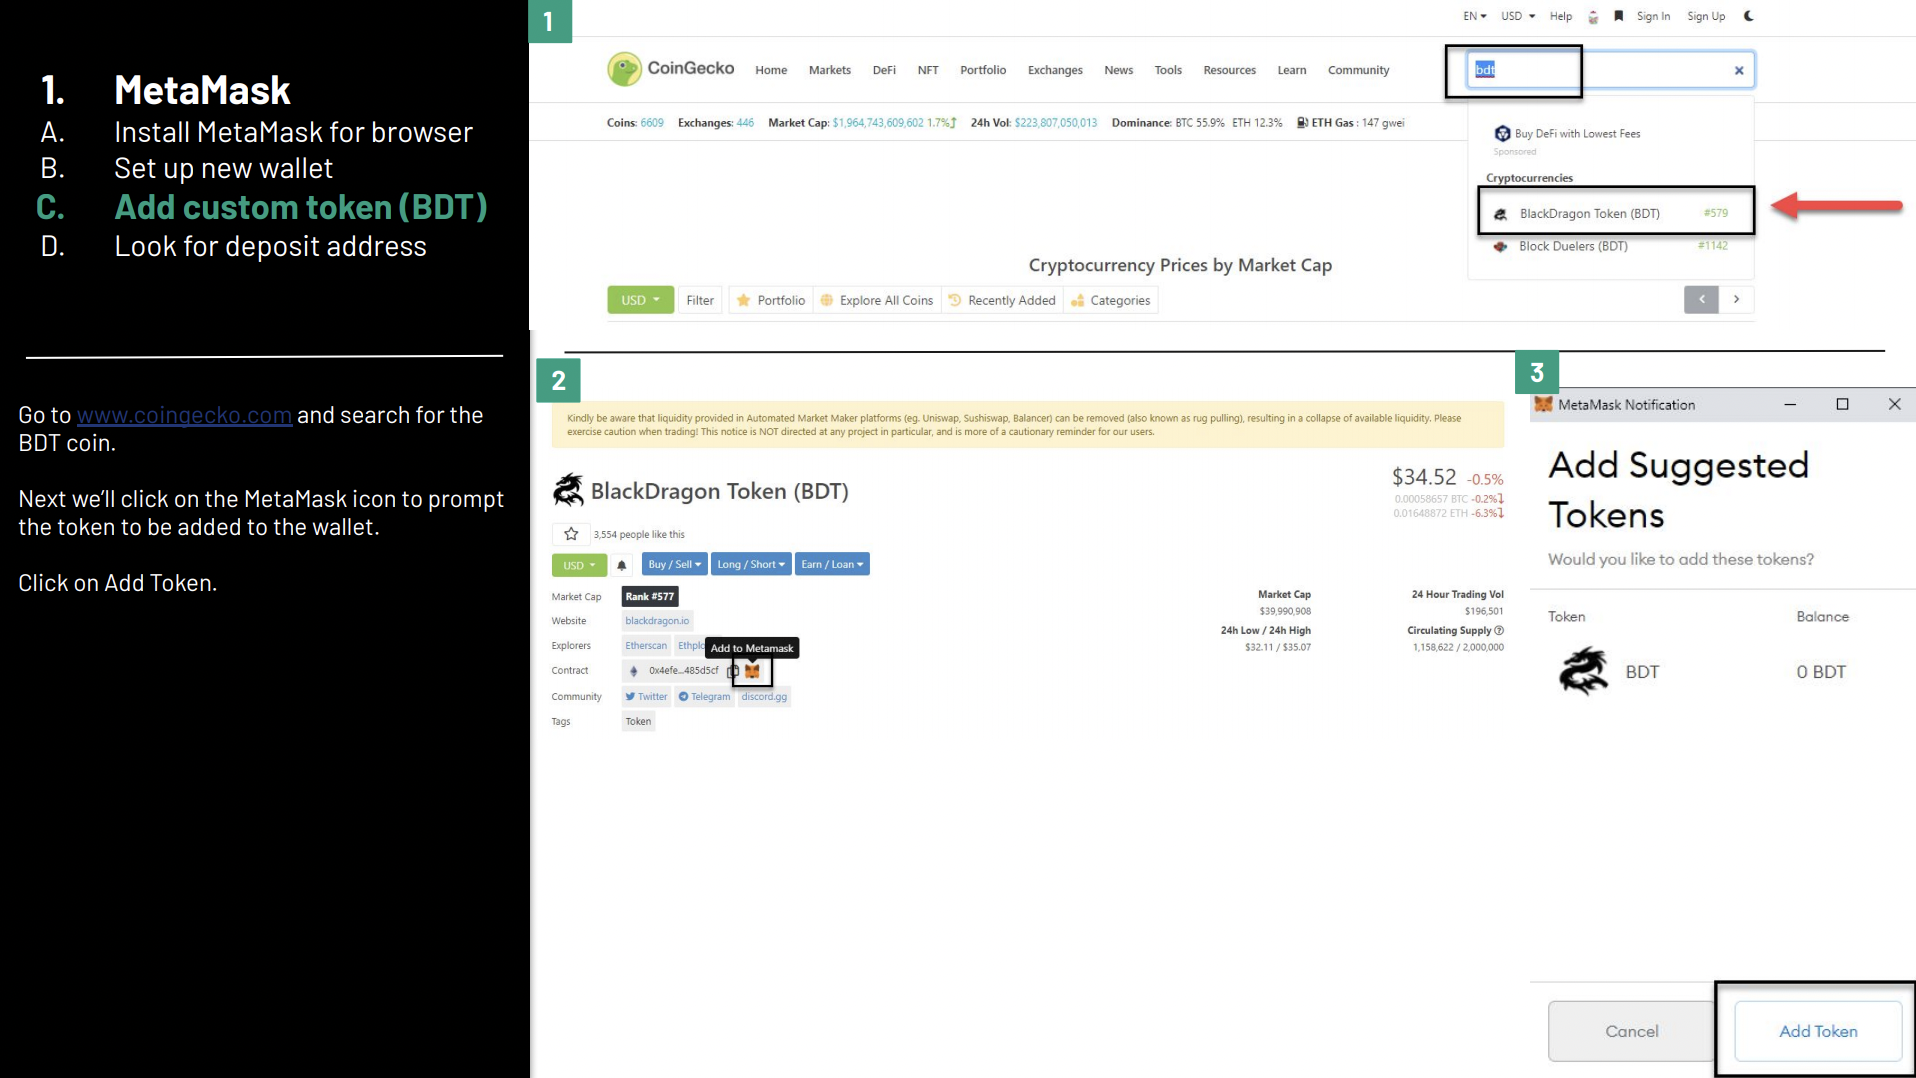This screenshot has width=1916, height=1078.
Task: Open green USD dropdown above price table
Action: pyautogui.click(x=640, y=300)
